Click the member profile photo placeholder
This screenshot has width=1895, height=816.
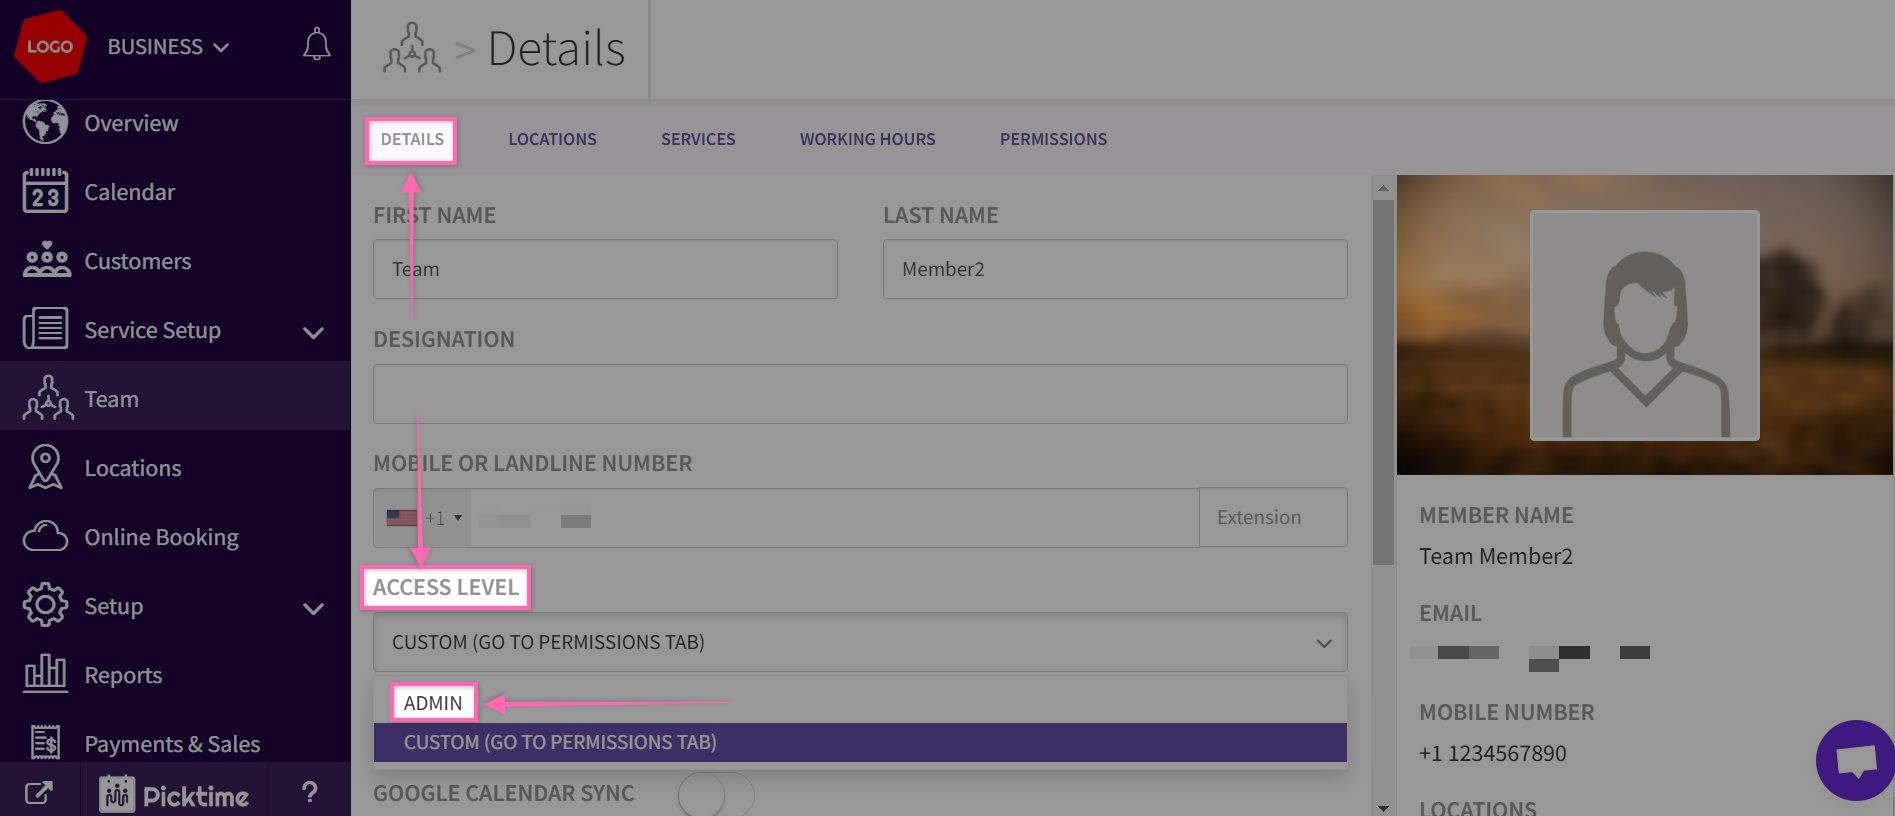[x=1644, y=325]
